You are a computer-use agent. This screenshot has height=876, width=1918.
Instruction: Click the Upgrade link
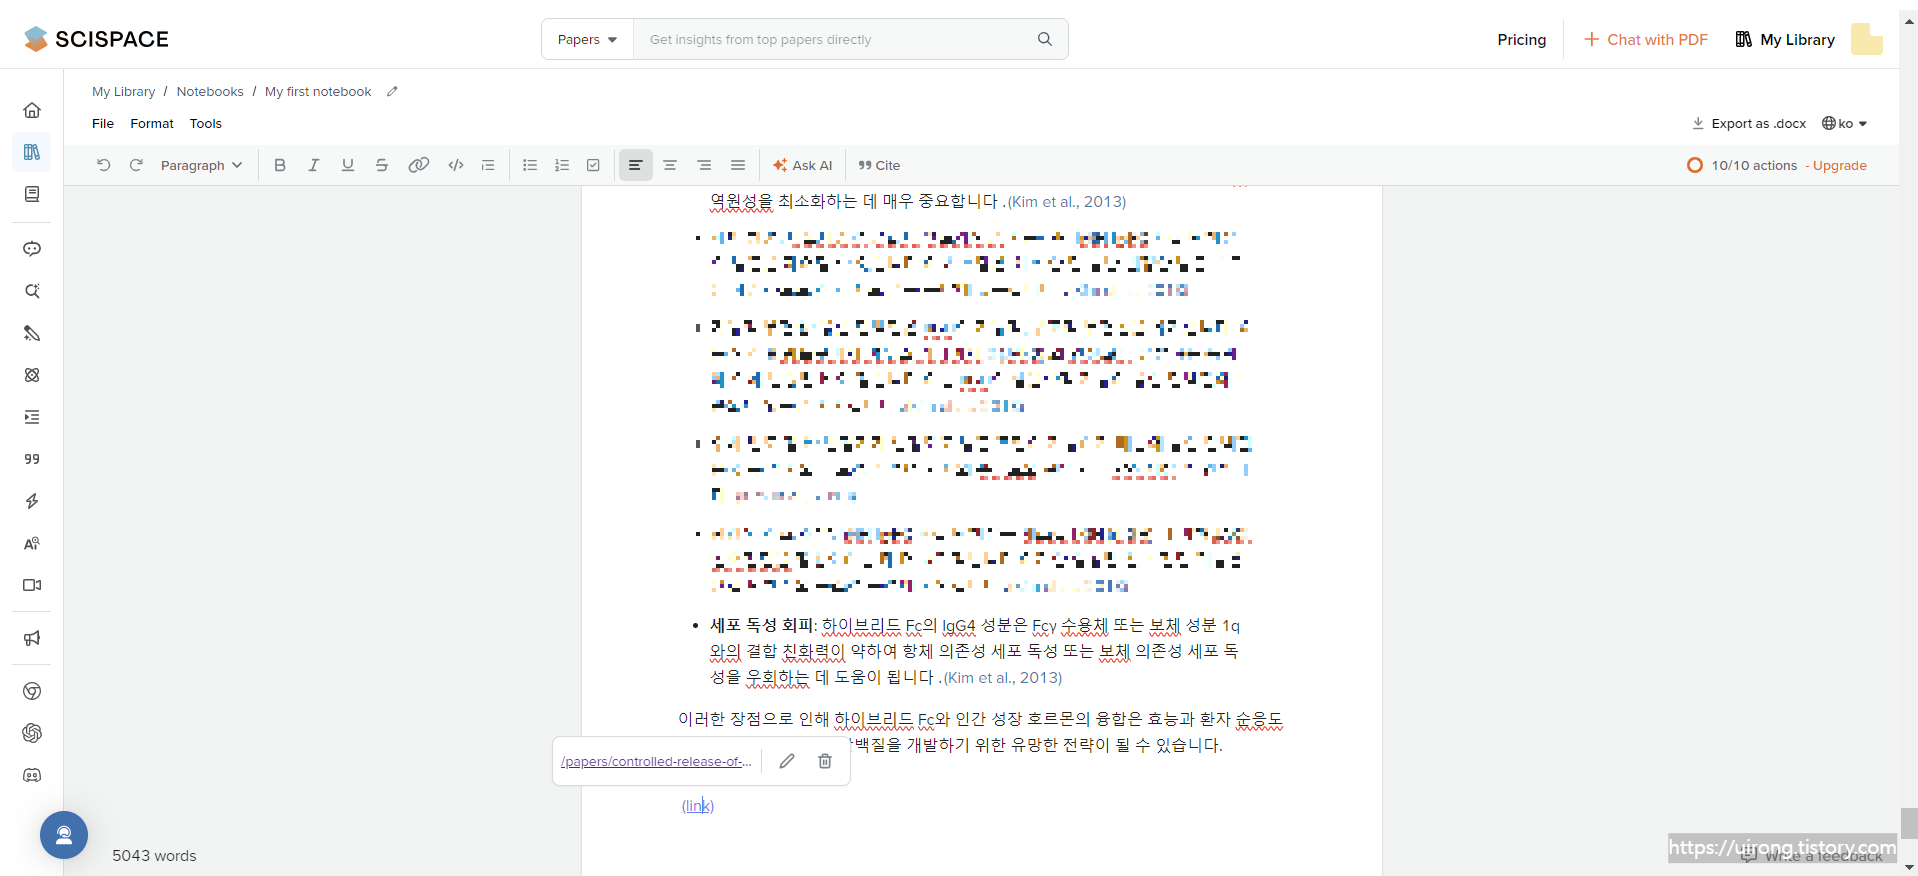[x=1839, y=165]
